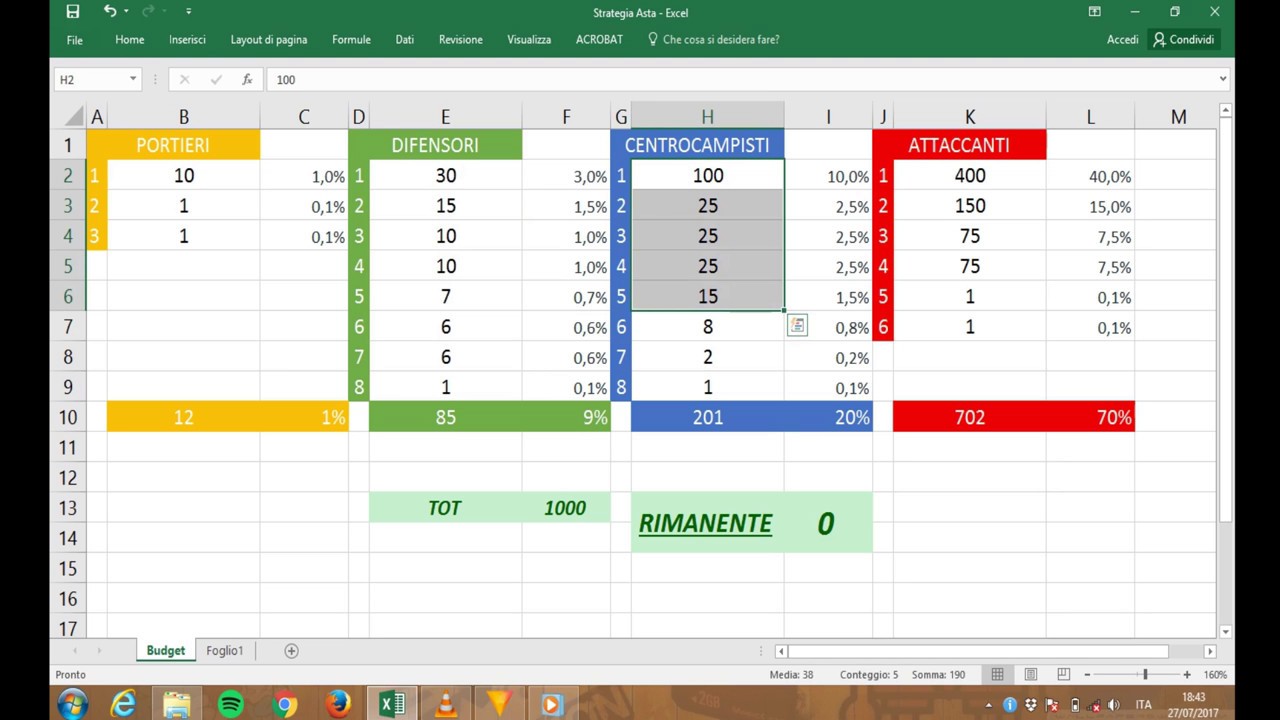The image size is (1280, 720).
Task: Click the zoom slider handle
Action: pos(1145,675)
